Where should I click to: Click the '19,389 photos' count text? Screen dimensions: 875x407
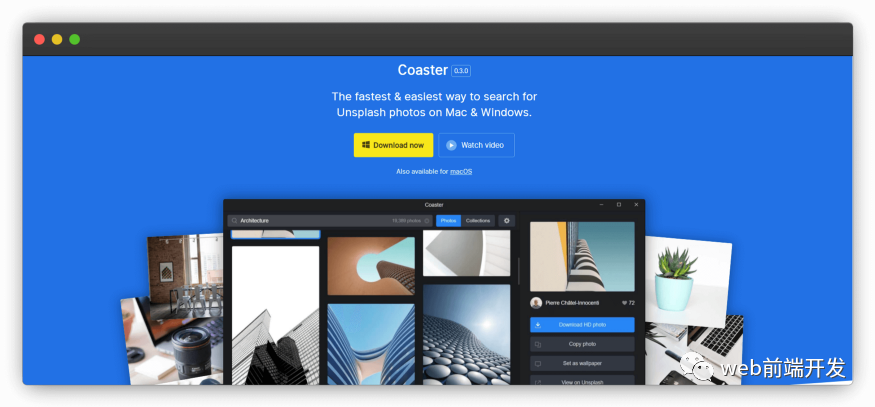[406, 221]
